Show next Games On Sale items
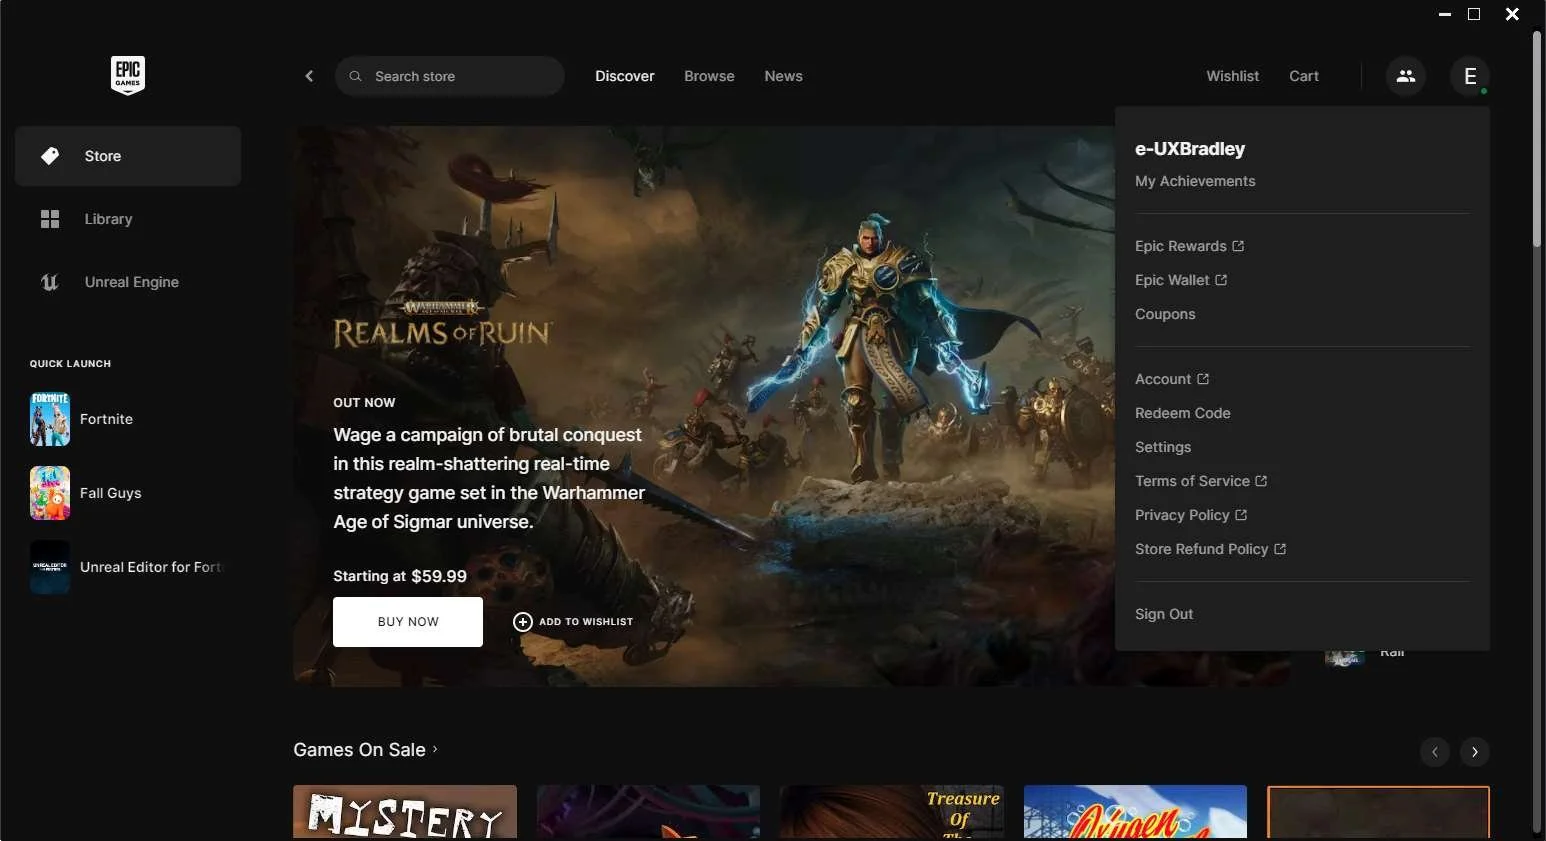This screenshot has width=1546, height=841. (1475, 752)
